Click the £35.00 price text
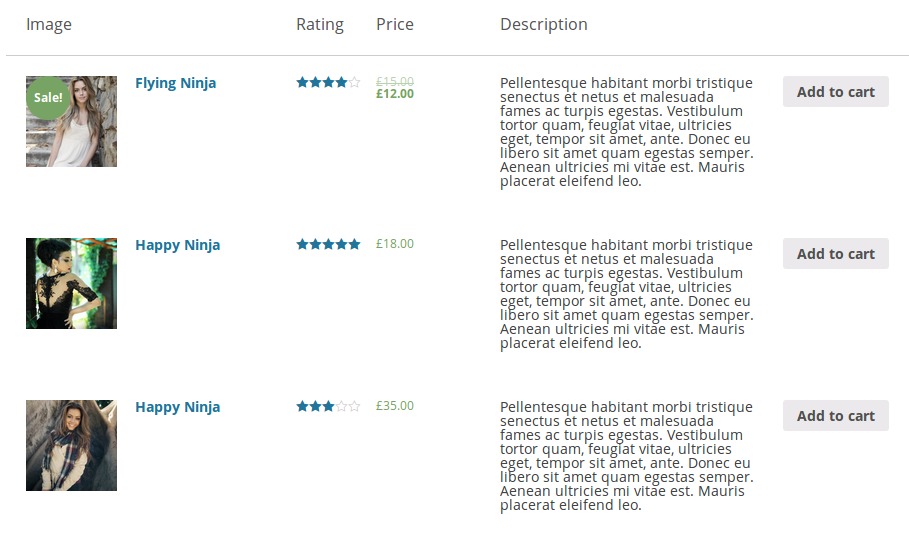This screenshot has height=534, width=909. click(x=395, y=406)
